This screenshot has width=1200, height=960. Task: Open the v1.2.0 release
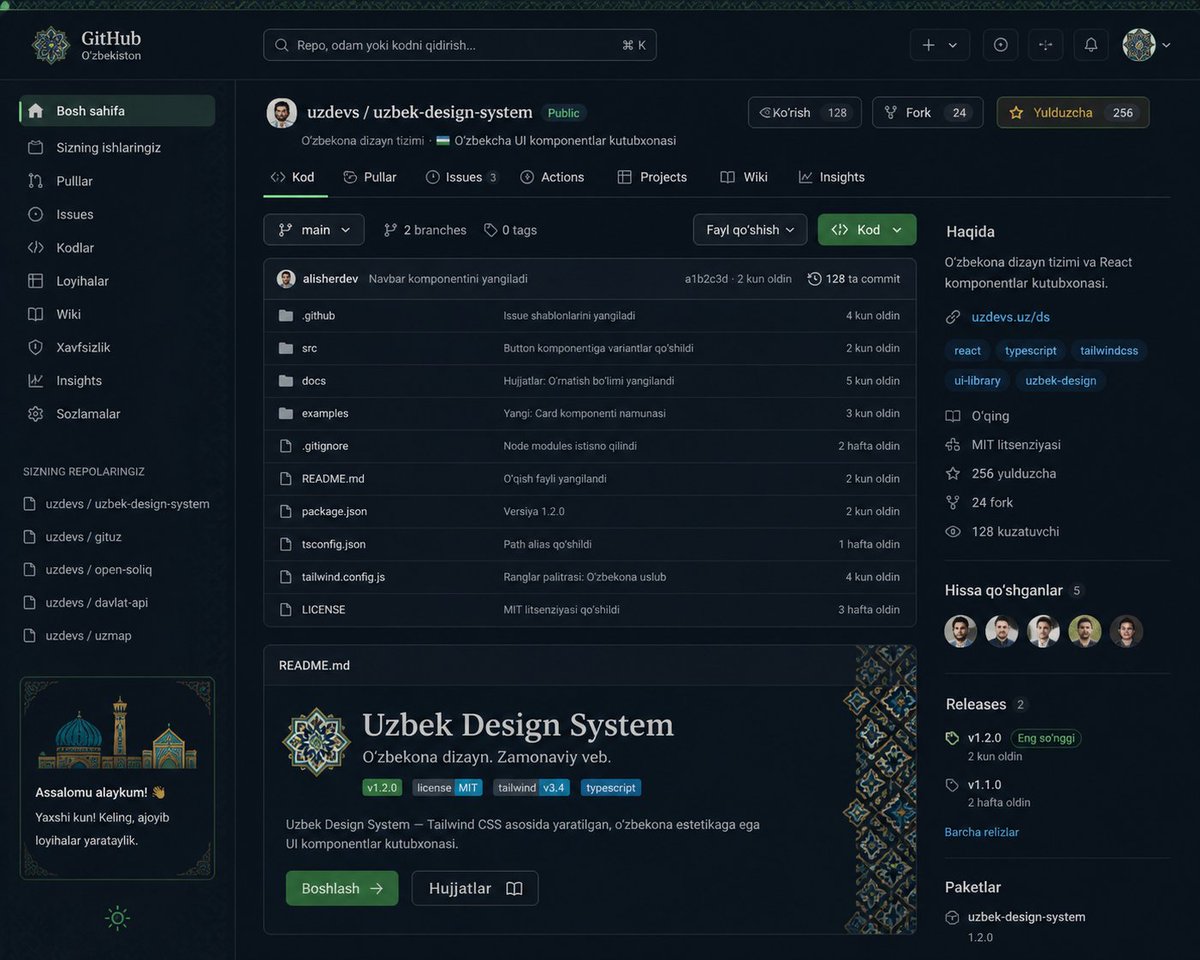tap(984, 738)
